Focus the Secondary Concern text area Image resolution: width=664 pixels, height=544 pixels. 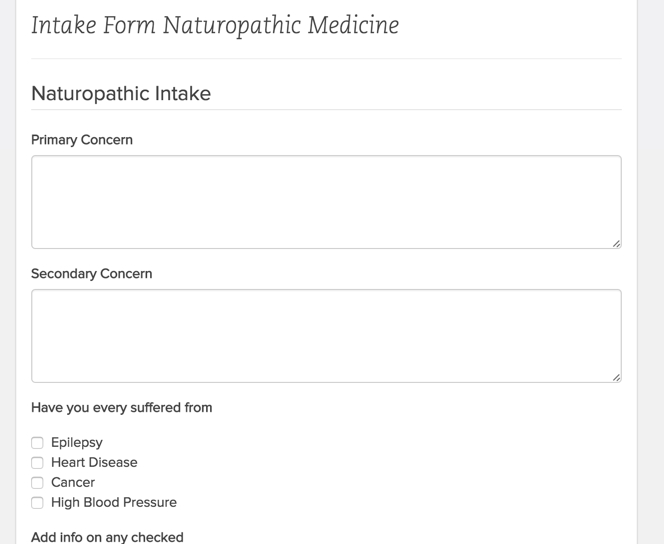[x=326, y=335]
